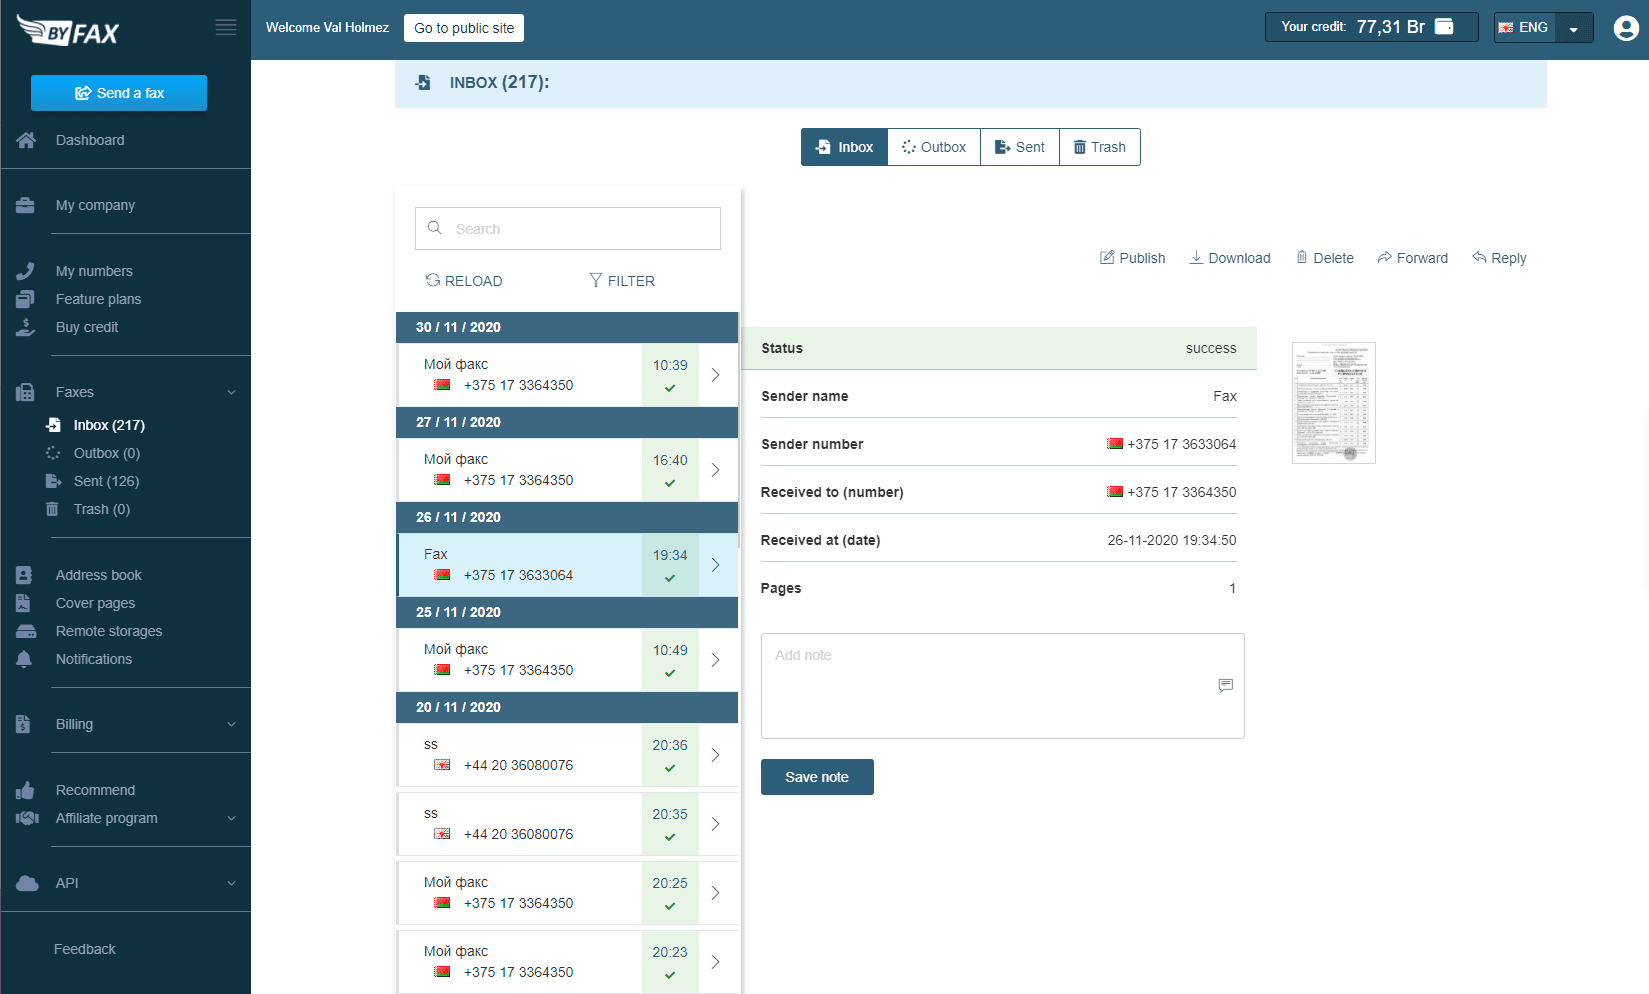This screenshot has height=994, width=1649.
Task: Click the Save note button
Action: pos(817,777)
